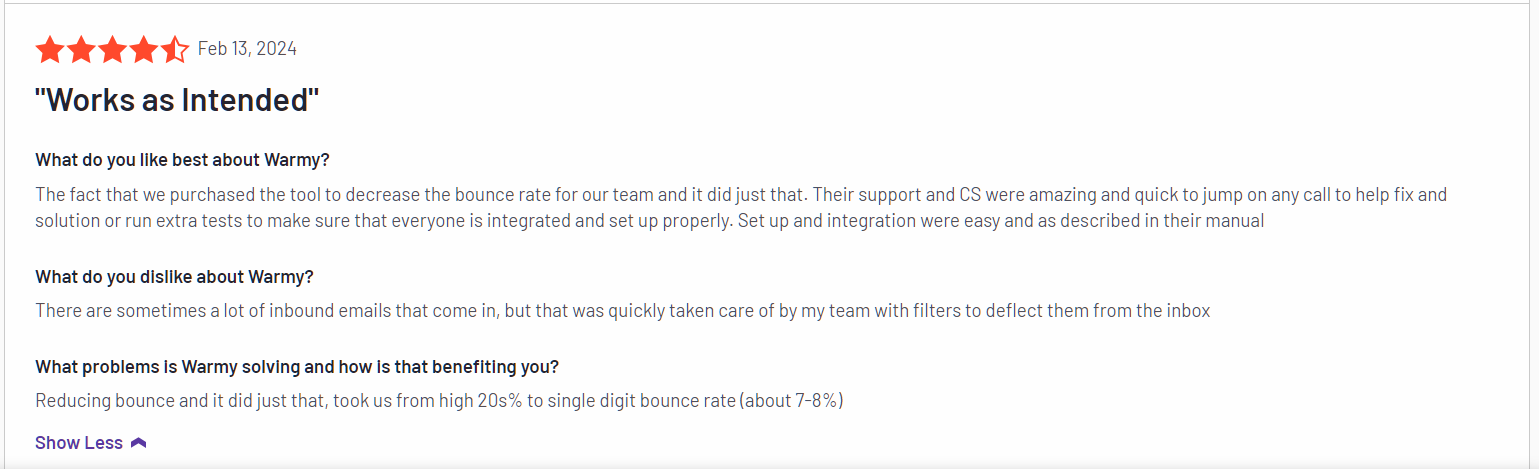The width and height of the screenshot is (1539, 472).
Task: Open the "Works as Intended" review title
Action: (x=177, y=101)
